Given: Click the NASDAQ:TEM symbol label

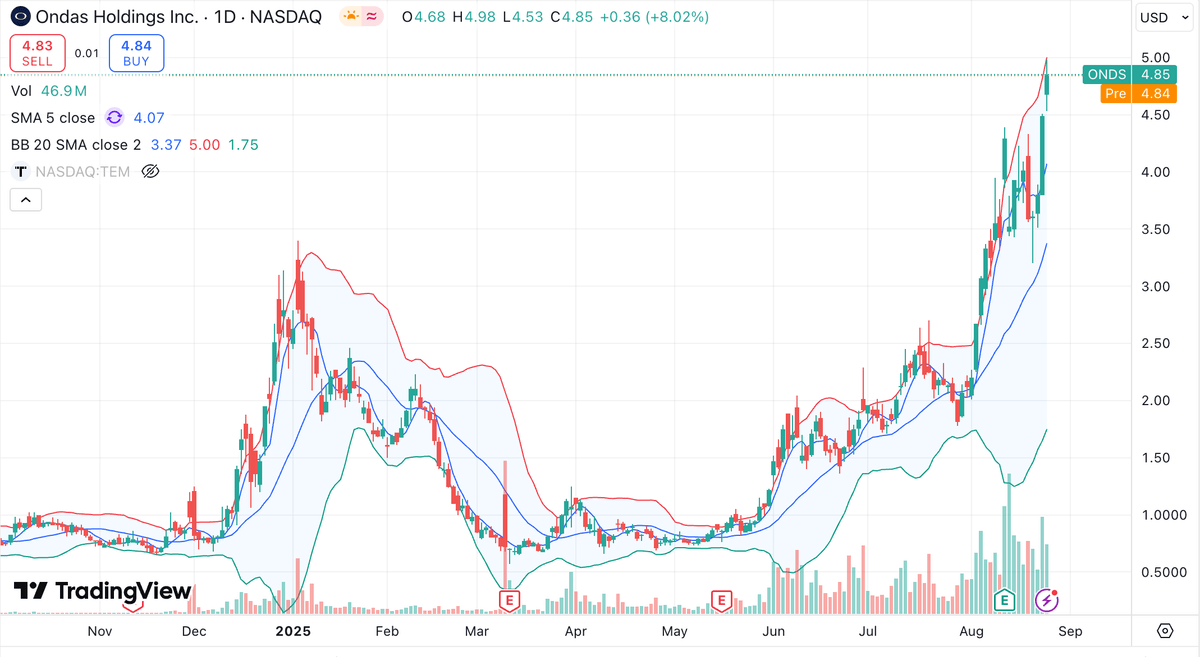Looking at the screenshot, I should 82,171.
